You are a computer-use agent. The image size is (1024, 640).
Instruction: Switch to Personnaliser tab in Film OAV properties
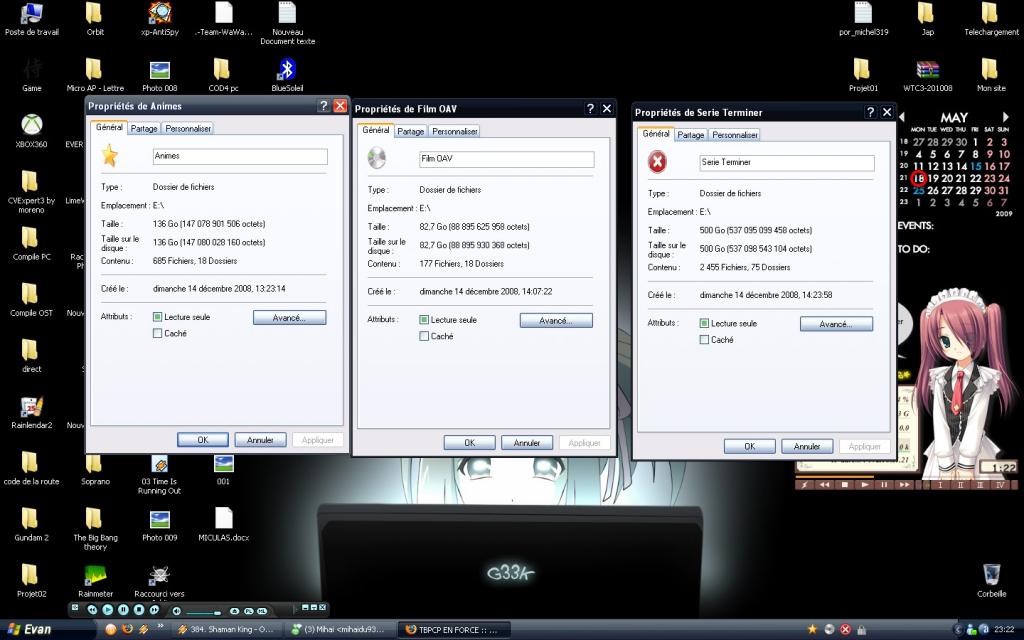pos(455,131)
